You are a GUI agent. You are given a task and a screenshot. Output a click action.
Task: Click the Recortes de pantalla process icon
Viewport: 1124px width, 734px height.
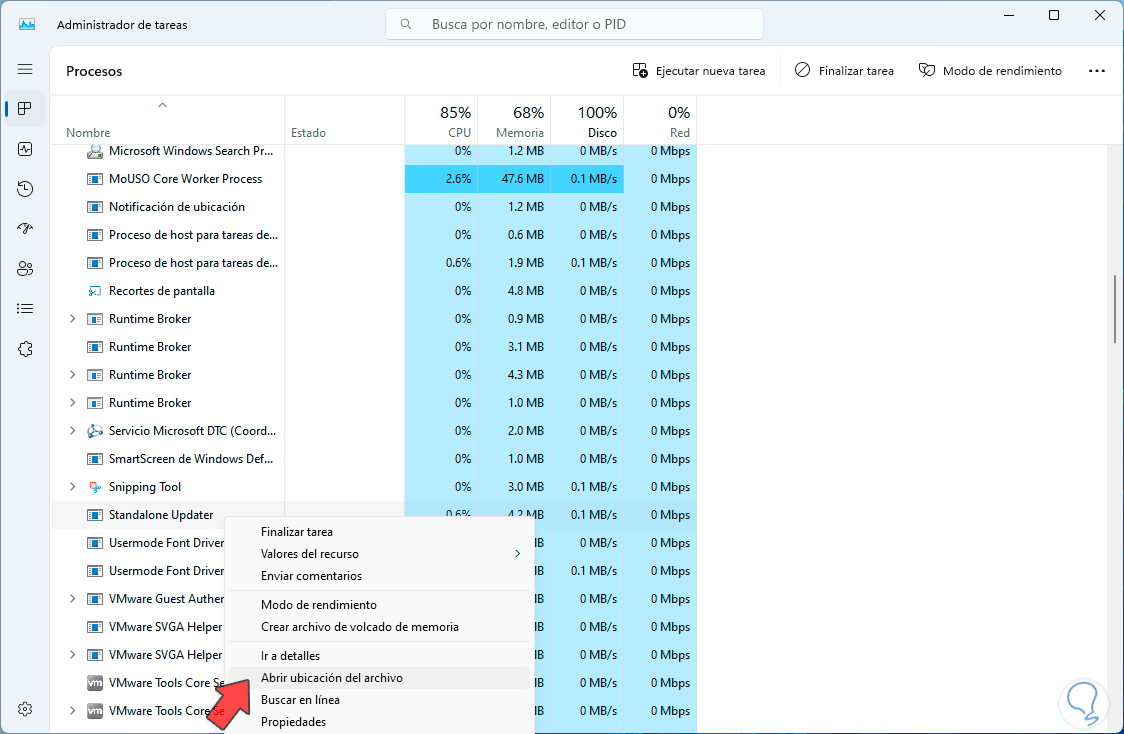click(95, 291)
